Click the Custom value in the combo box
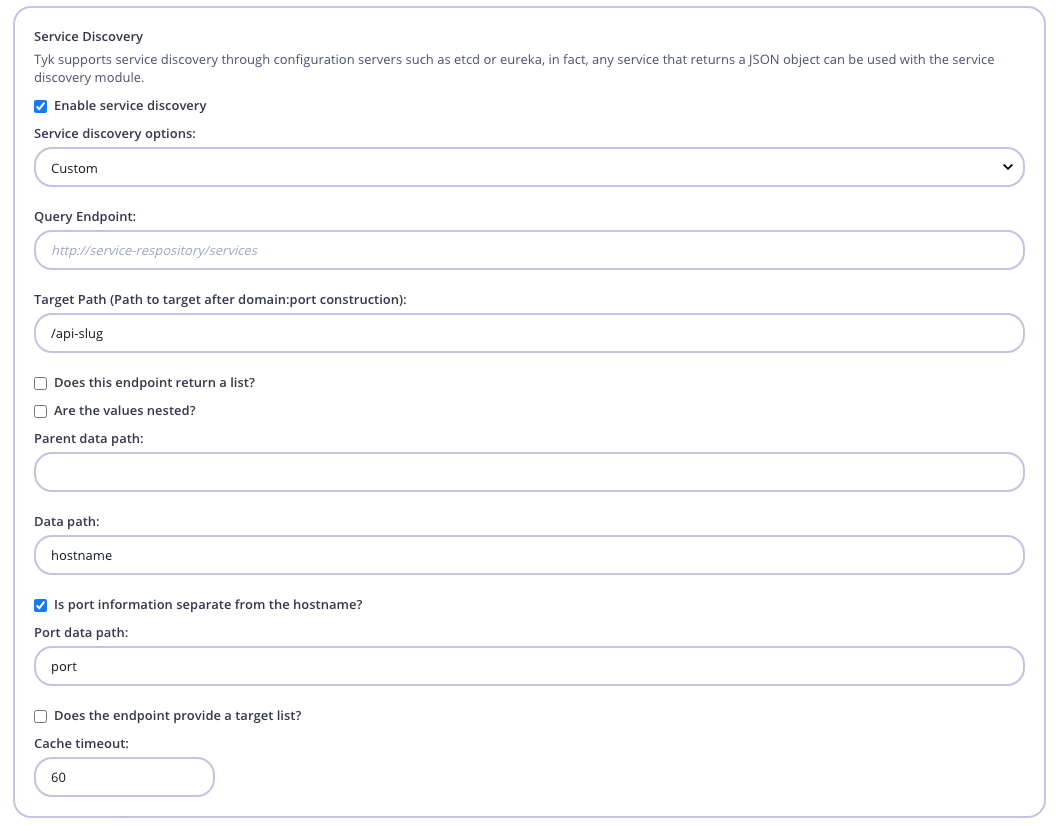The height and width of the screenshot is (825, 1059). pyautogui.click(x=72, y=167)
